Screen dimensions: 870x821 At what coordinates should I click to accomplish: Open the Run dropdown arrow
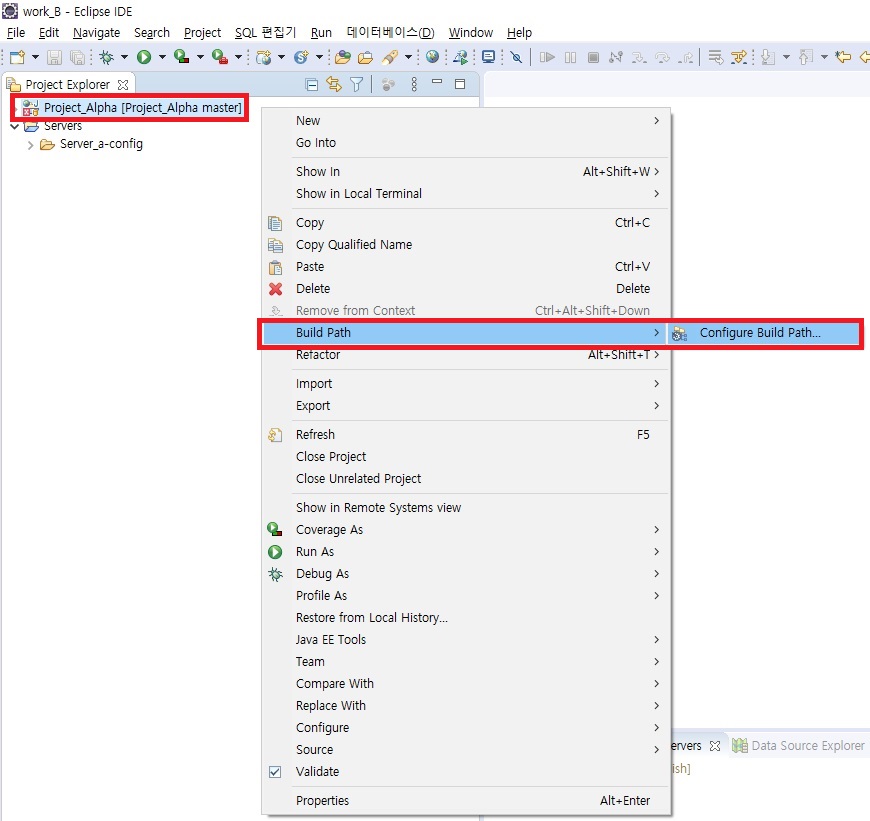point(162,57)
